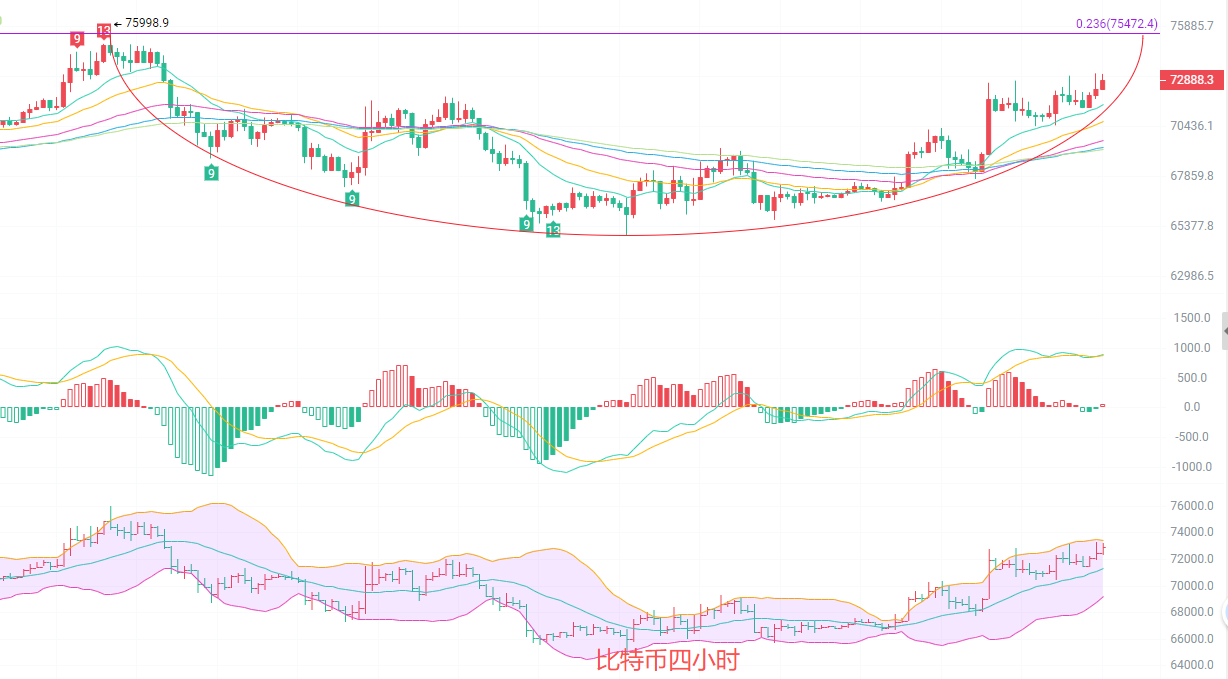
Task: Select the leftmost green 9 marker
Action: pos(211,173)
